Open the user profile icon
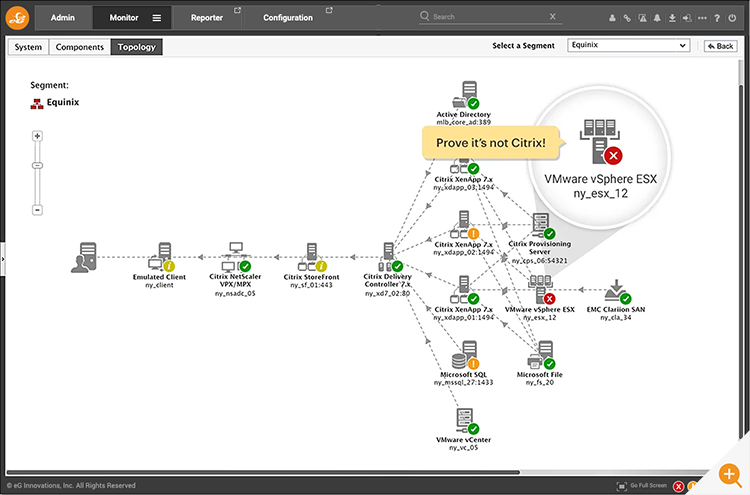The height and width of the screenshot is (495, 750). pos(612,18)
